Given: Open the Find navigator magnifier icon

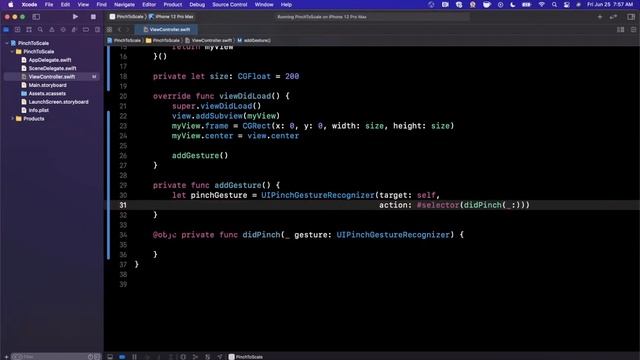Looking at the screenshot, I should pos(40,29).
